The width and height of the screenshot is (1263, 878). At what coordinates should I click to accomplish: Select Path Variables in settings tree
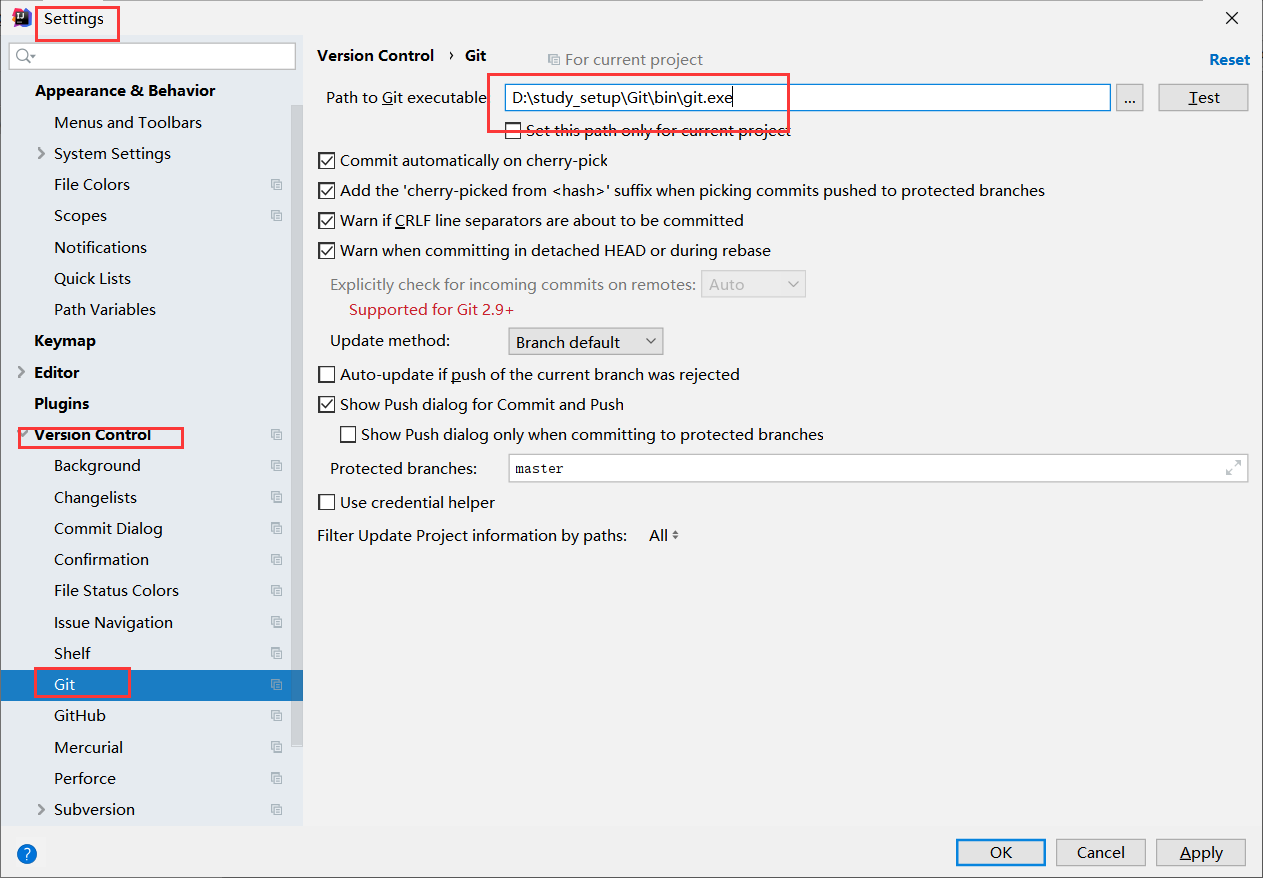[x=105, y=309]
